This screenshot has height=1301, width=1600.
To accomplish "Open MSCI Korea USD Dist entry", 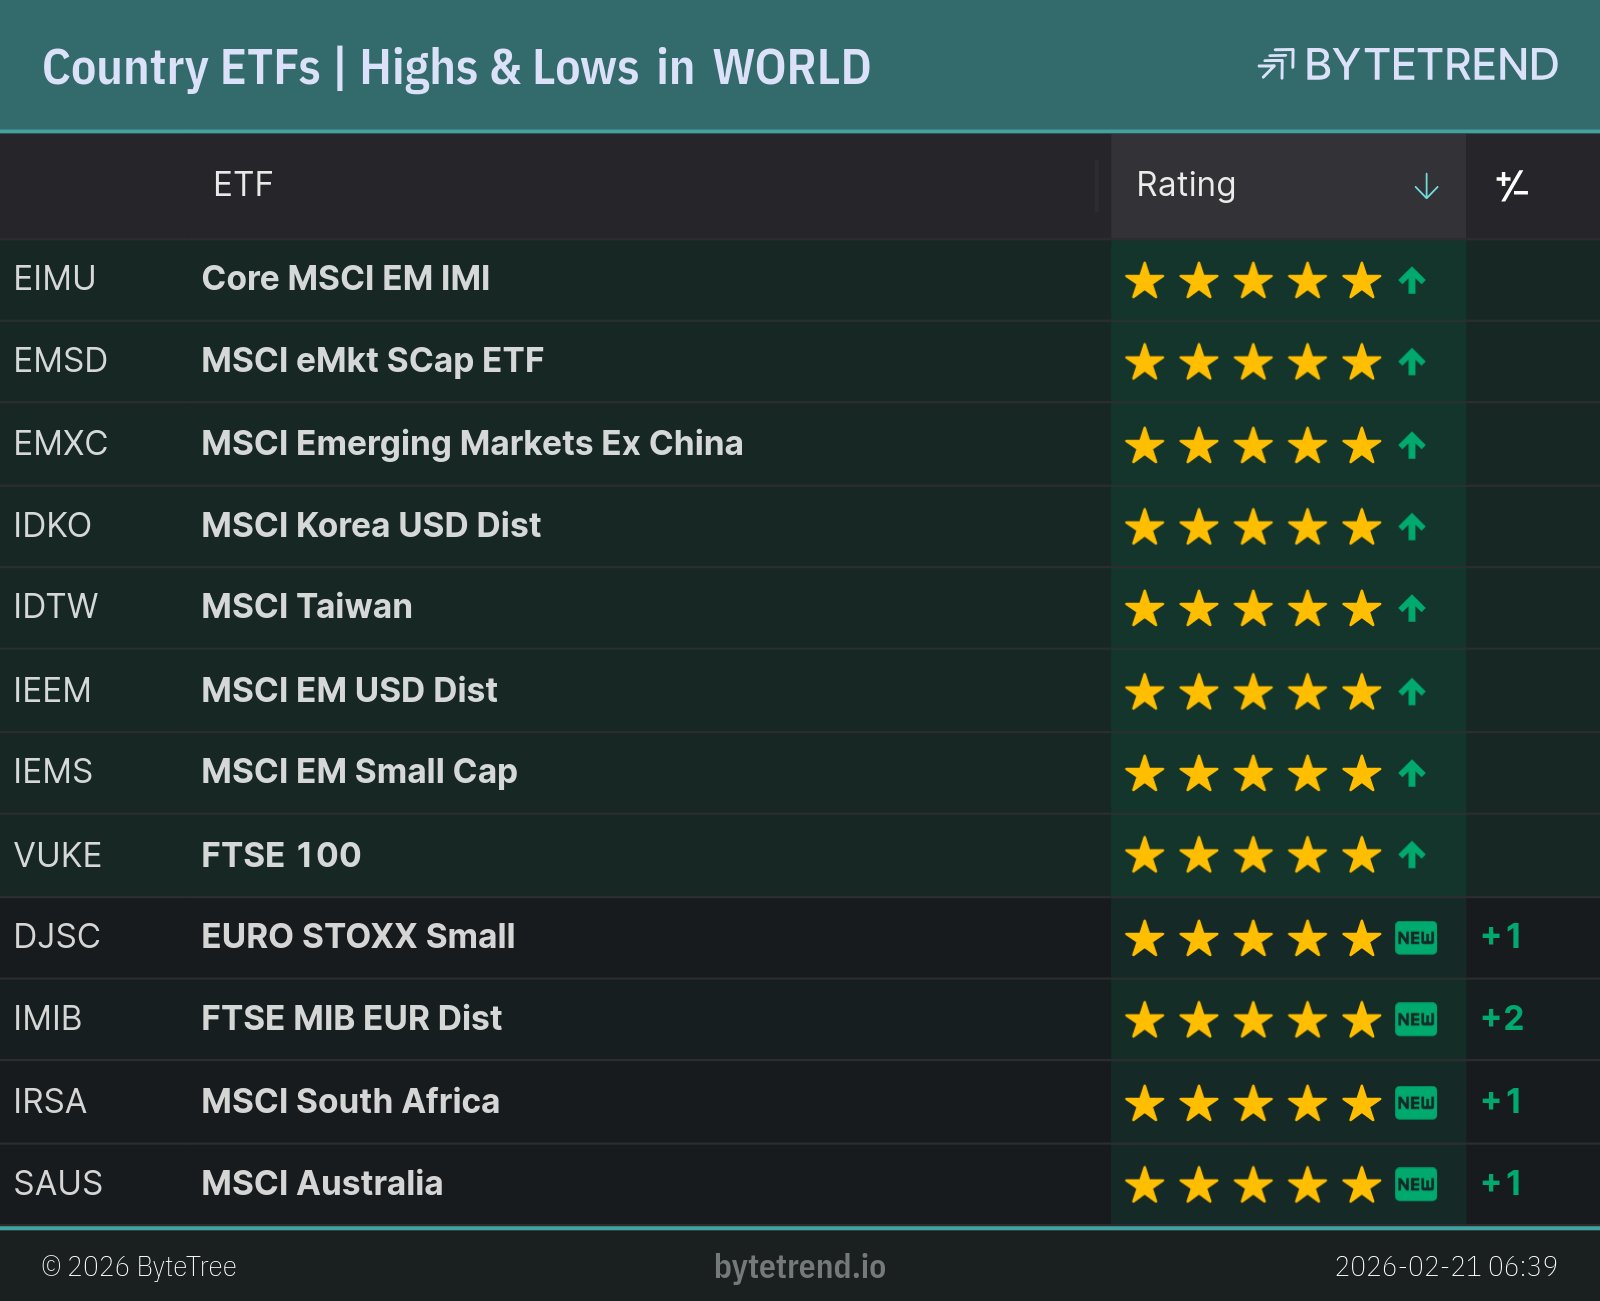I will (371, 525).
